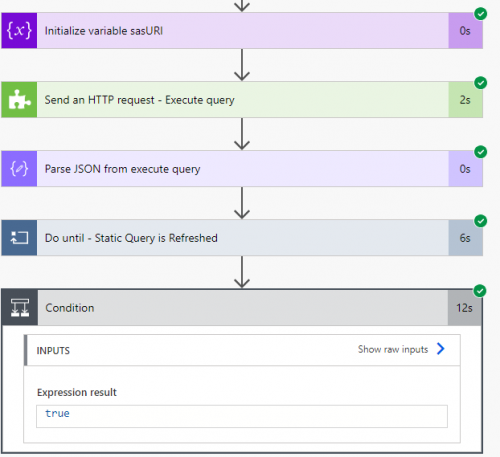Image resolution: width=500 pixels, height=457 pixels.
Task: Collapse the Condition step header
Action: click(x=243, y=308)
